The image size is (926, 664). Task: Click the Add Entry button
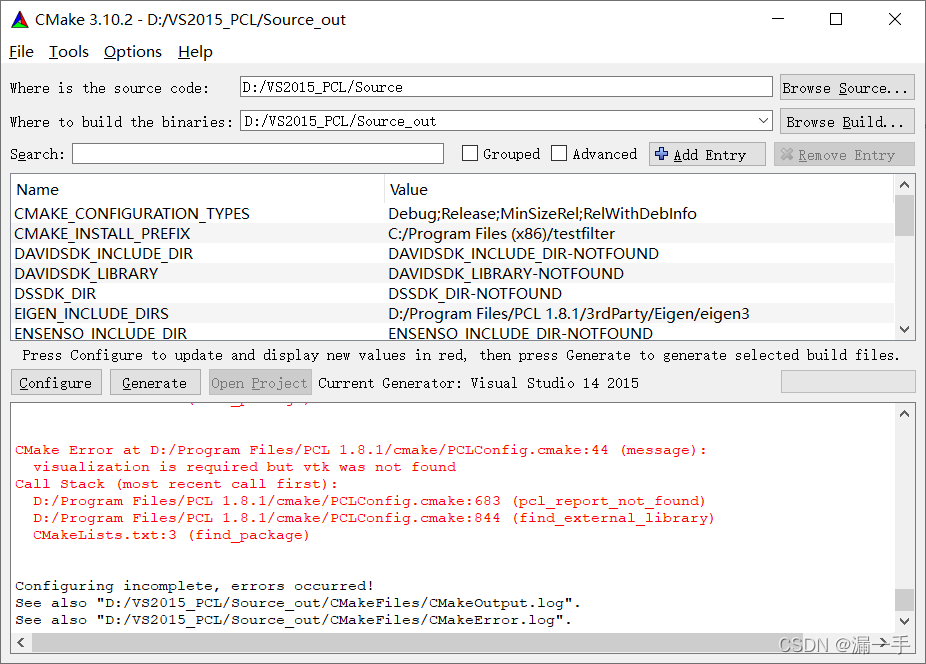(x=707, y=154)
